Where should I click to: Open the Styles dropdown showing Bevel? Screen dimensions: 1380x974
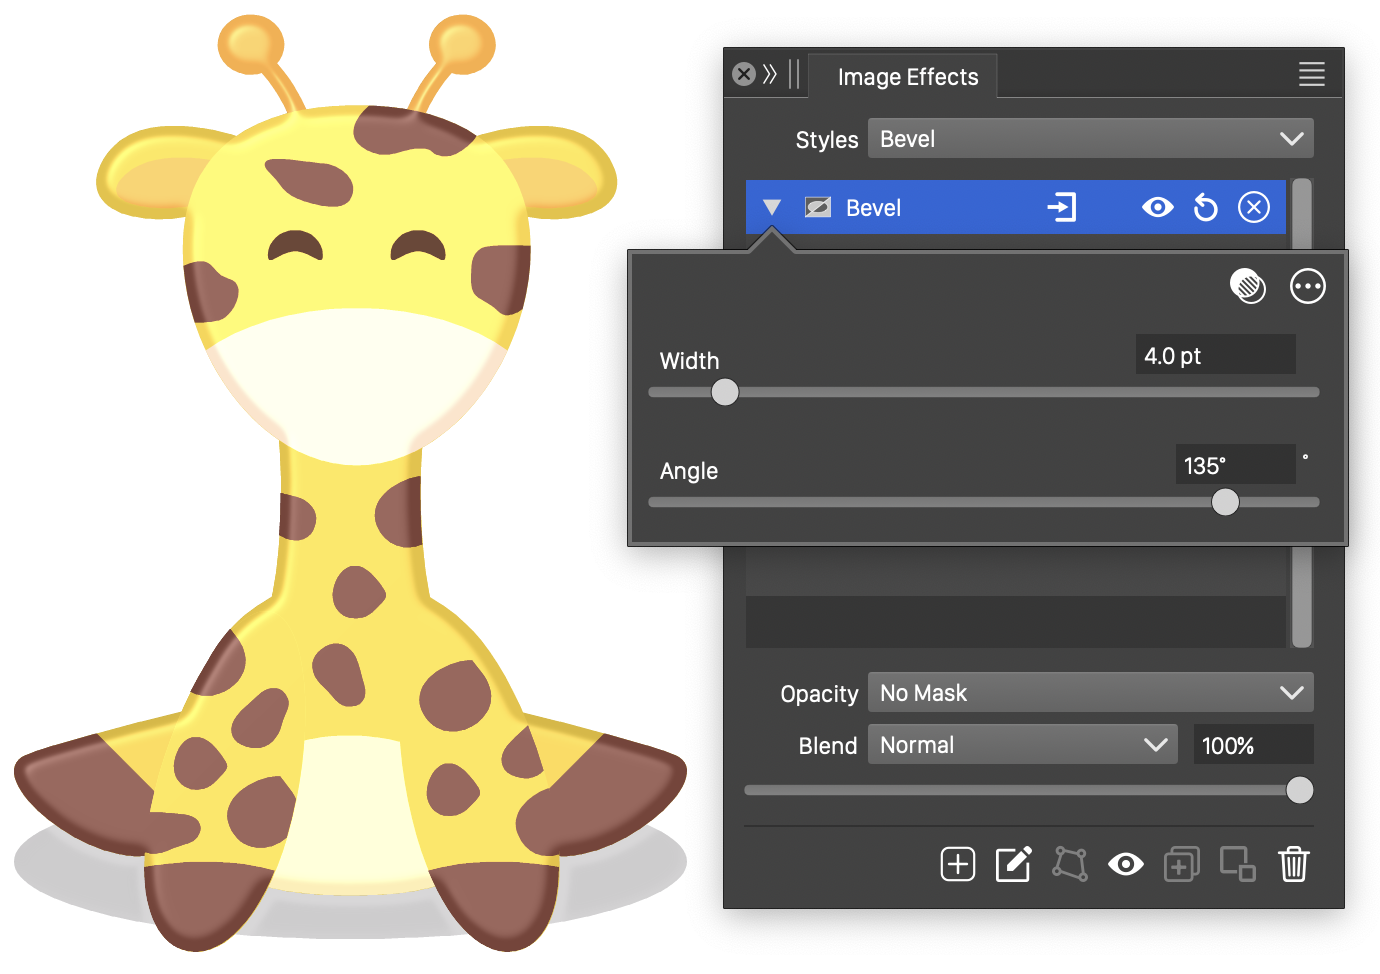point(1090,139)
